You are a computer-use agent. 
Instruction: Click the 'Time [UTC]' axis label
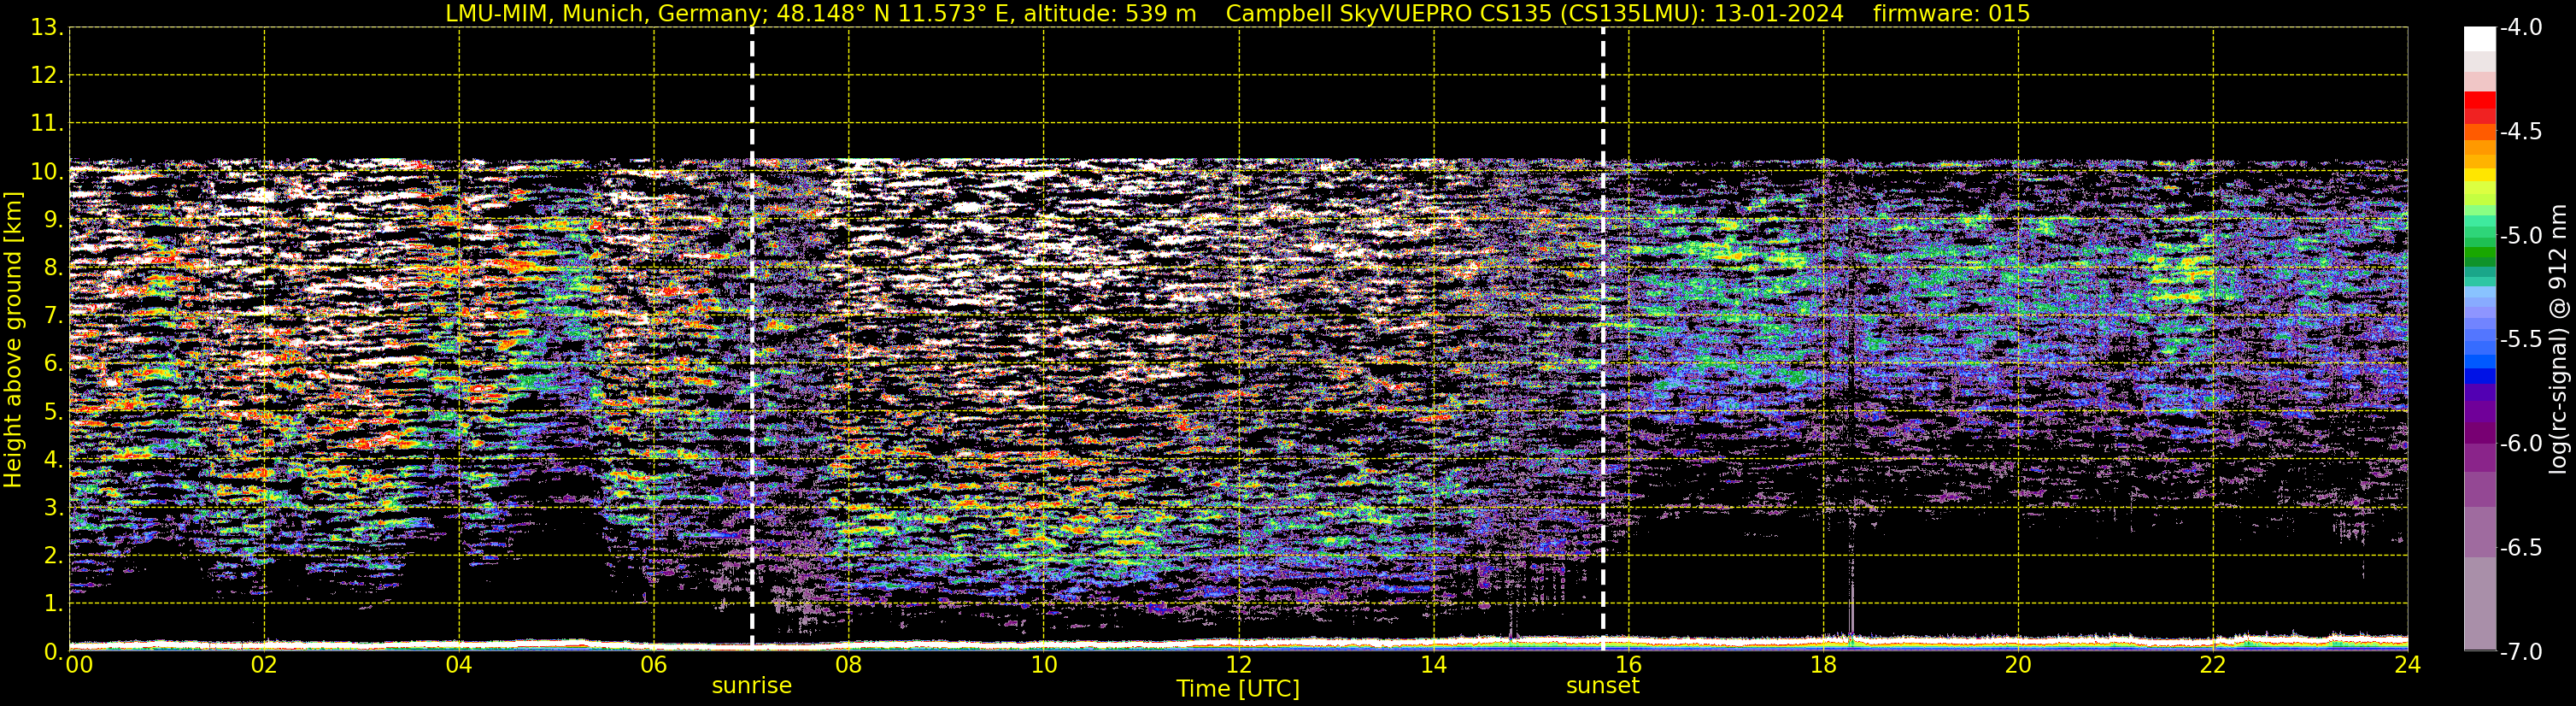[1238, 689]
